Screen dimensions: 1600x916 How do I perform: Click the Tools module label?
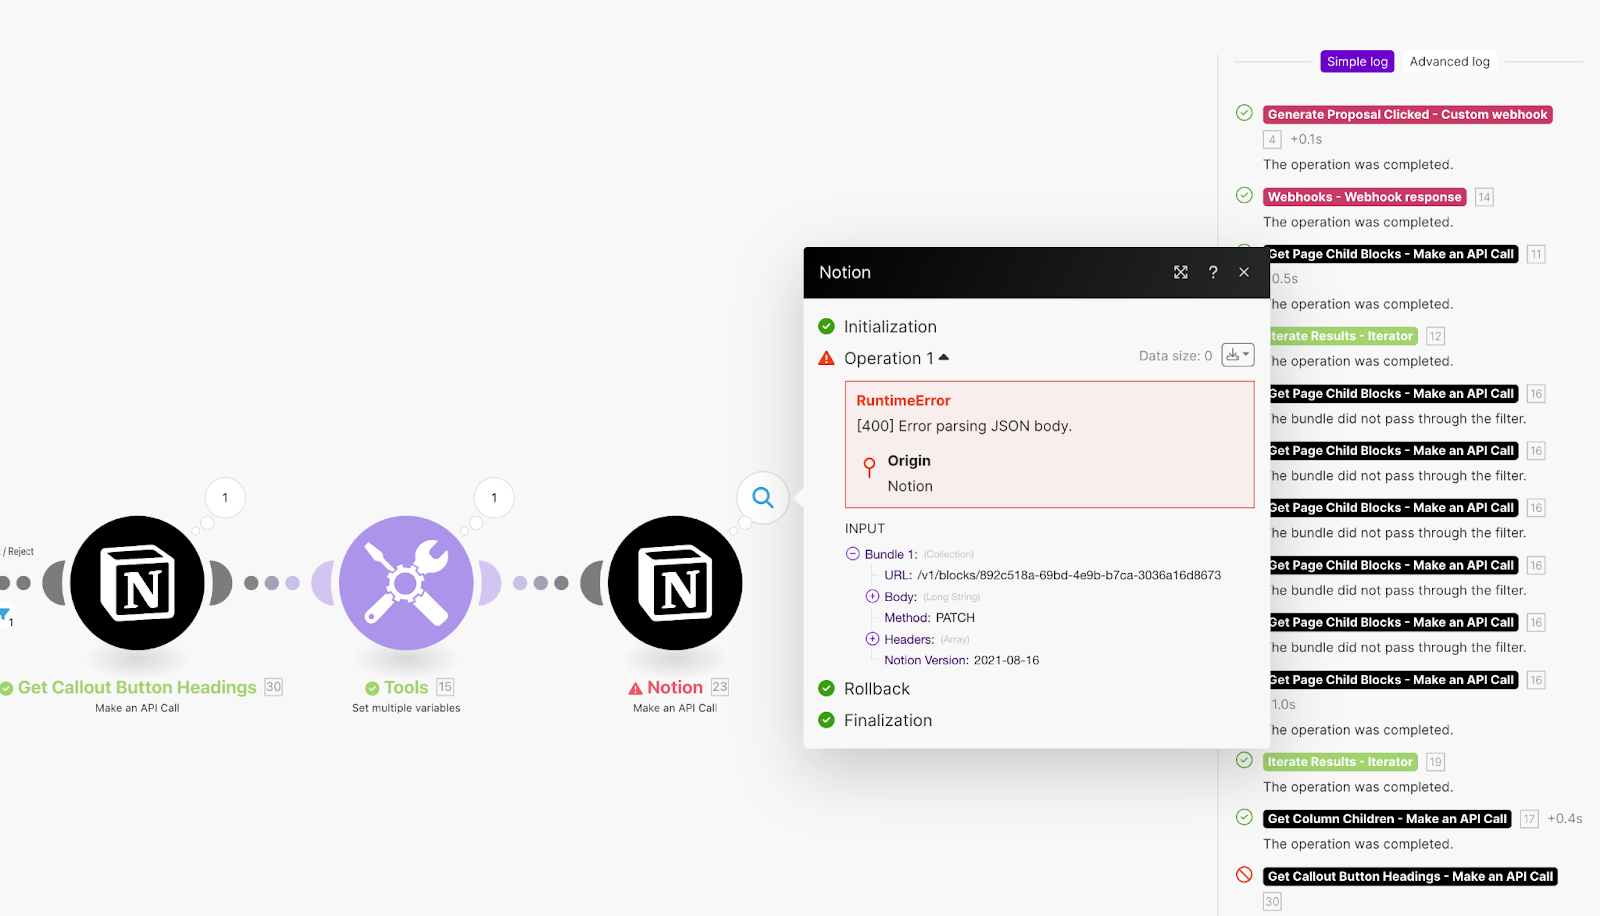pyautogui.click(x=406, y=687)
